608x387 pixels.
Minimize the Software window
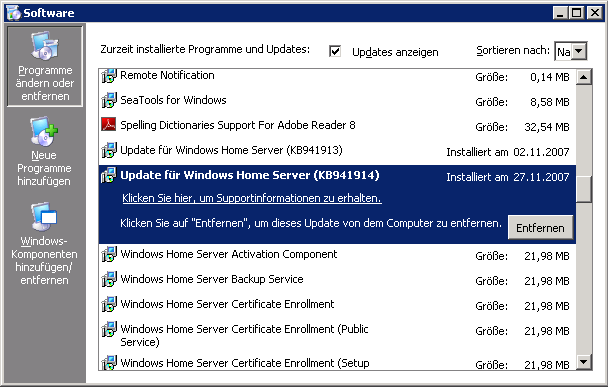click(560, 13)
